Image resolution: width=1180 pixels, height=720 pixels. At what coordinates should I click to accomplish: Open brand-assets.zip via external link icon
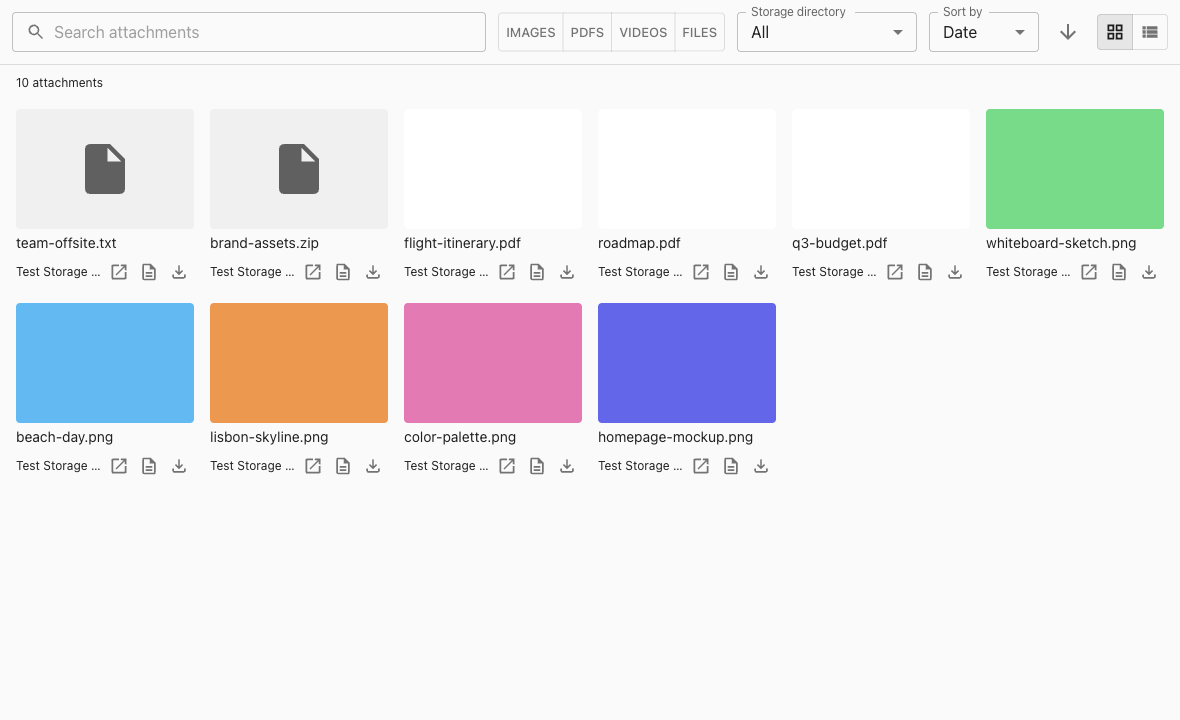313,272
